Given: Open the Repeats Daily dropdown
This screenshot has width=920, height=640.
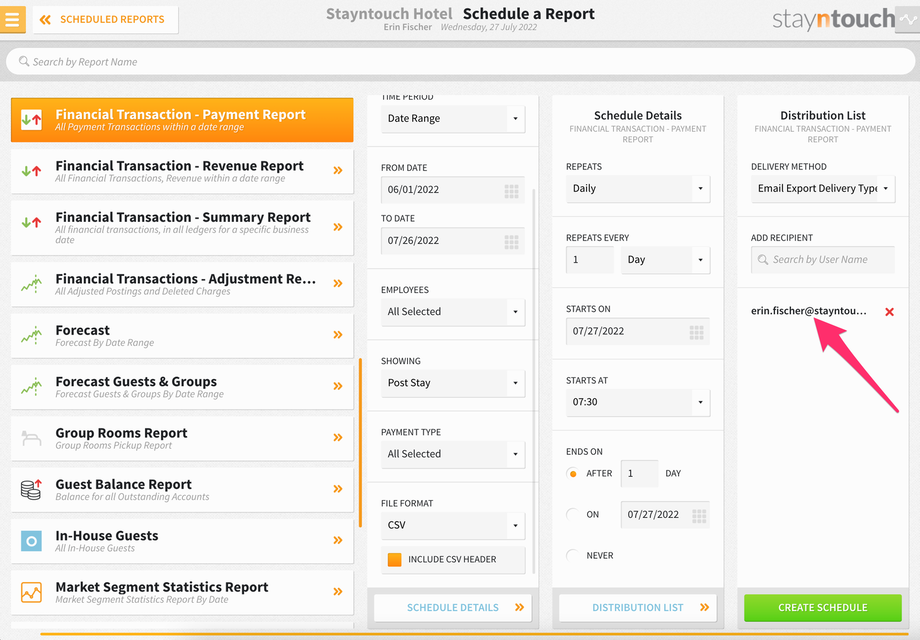Looking at the screenshot, I should click(x=638, y=188).
